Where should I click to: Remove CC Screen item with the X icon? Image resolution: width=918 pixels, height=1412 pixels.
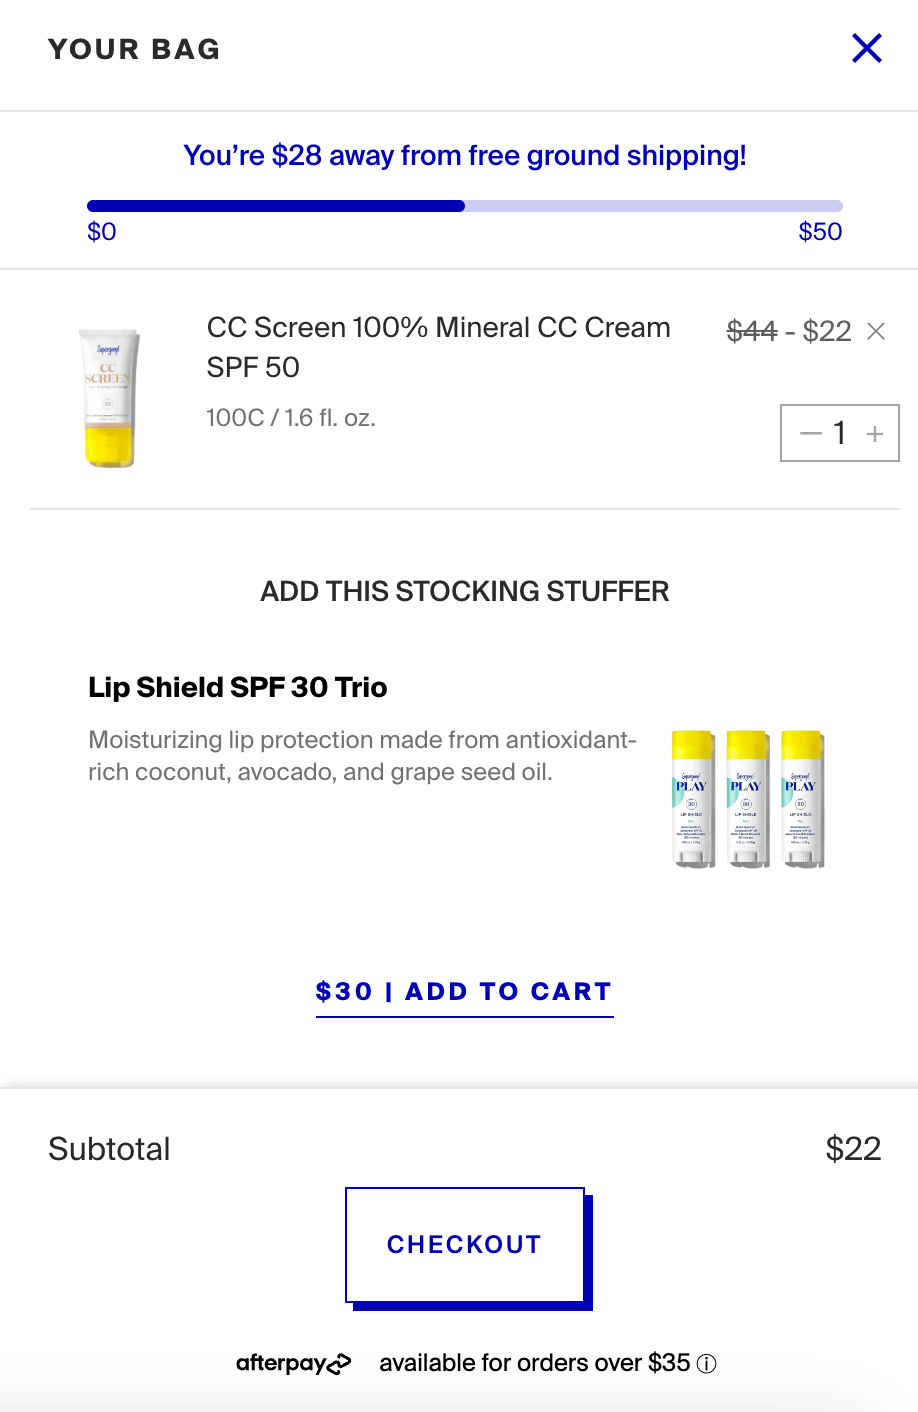click(x=876, y=331)
